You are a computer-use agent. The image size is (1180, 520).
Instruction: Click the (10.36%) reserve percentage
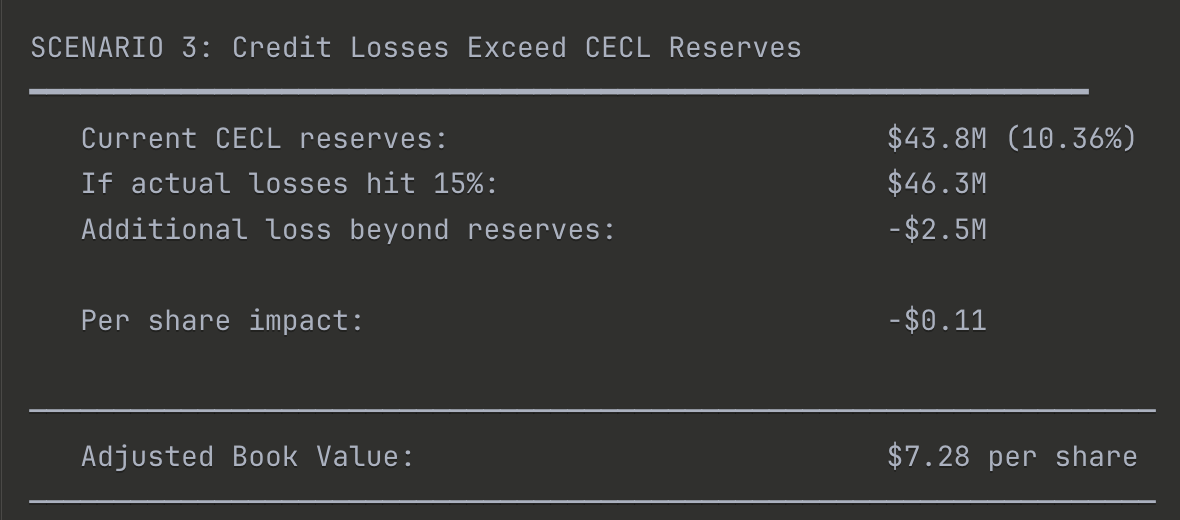coord(1070,138)
